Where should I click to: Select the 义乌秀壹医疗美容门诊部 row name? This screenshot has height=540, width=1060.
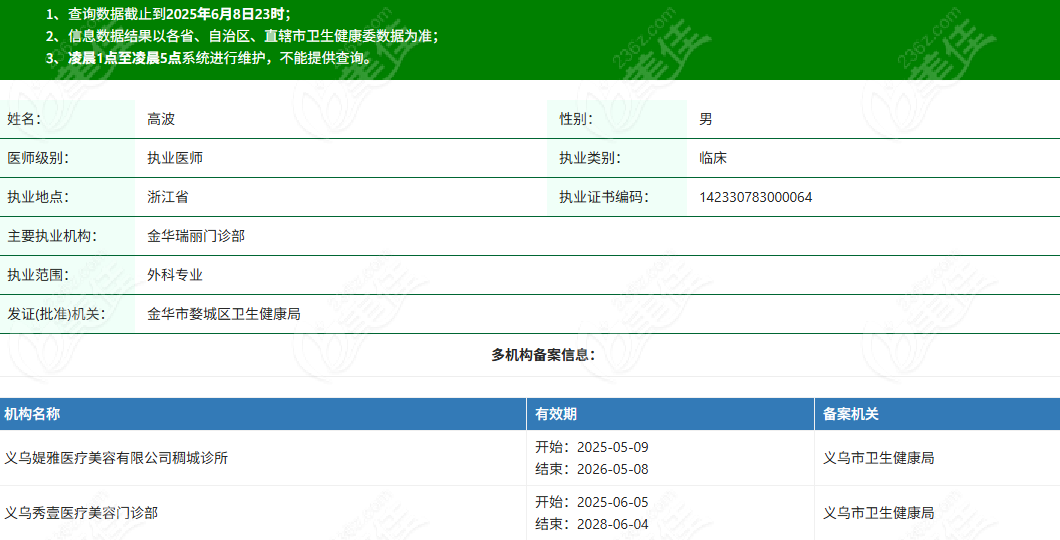point(81,513)
